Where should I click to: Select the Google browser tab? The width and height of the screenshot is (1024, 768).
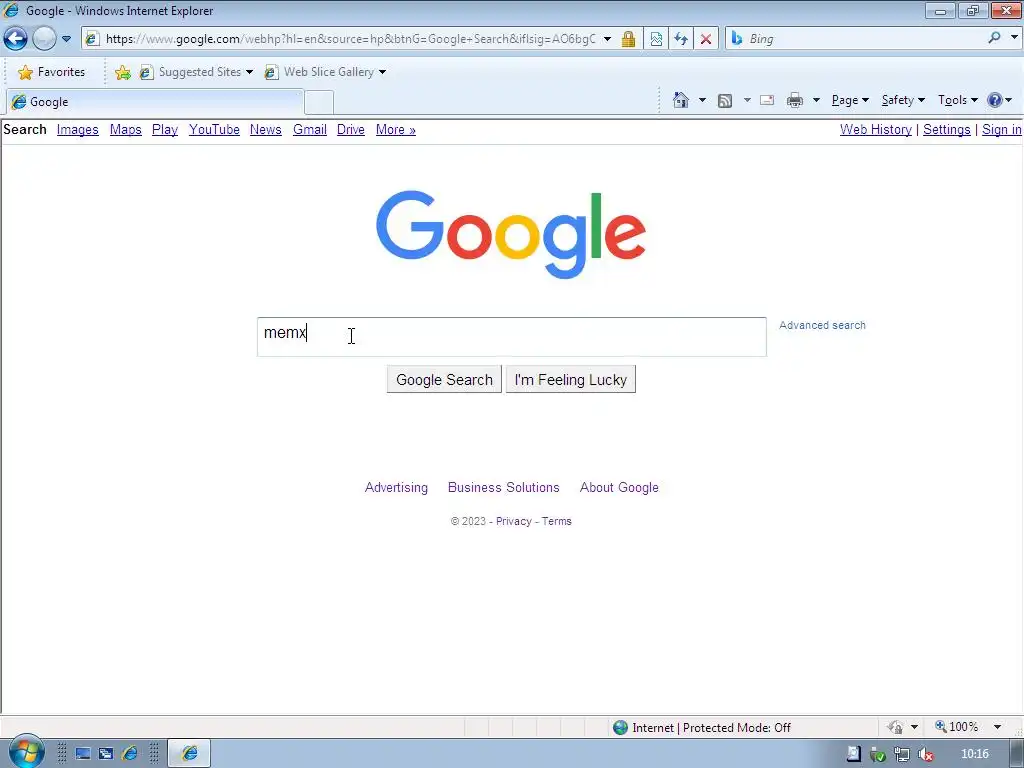coord(154,102)
